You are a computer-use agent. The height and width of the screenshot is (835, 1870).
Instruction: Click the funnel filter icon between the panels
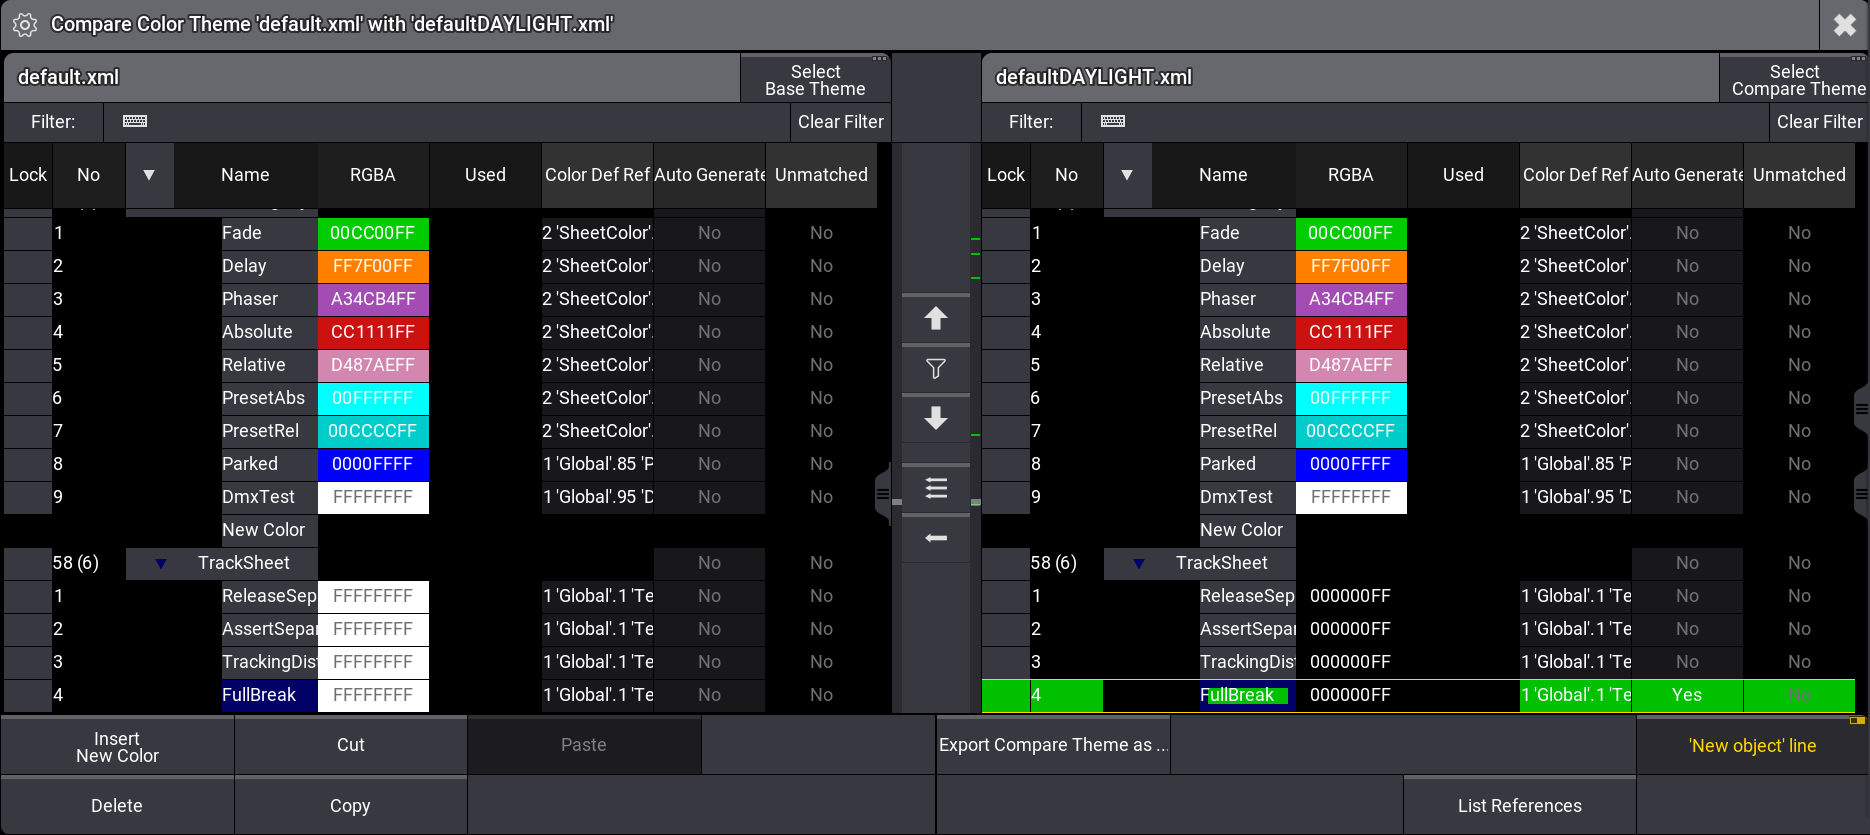click(935, 369)
